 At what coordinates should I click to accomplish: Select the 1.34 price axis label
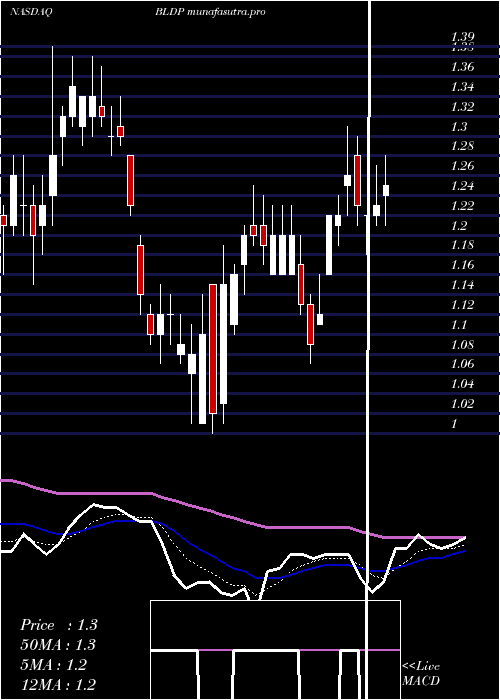[x=462, y=87]
